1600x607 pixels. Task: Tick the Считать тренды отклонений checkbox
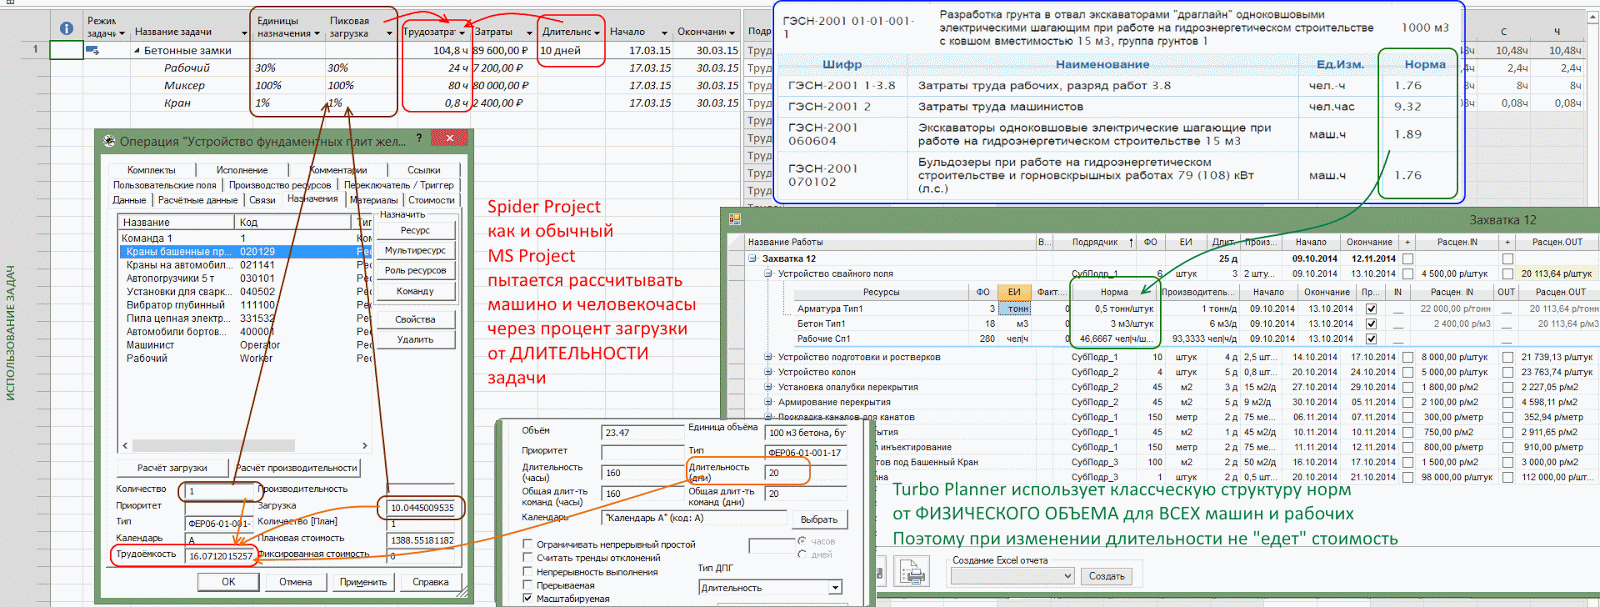click(x=528, y=558)
